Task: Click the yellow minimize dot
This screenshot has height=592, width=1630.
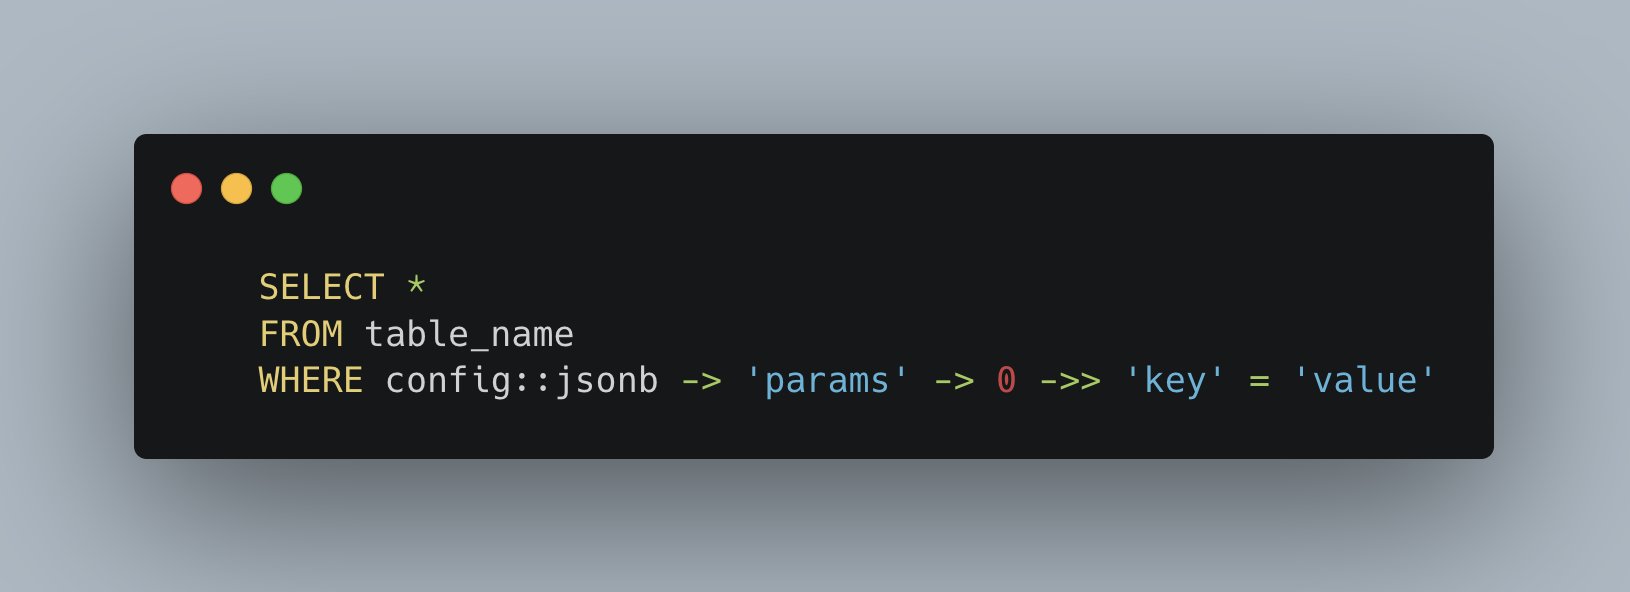Action: (236, 188)
